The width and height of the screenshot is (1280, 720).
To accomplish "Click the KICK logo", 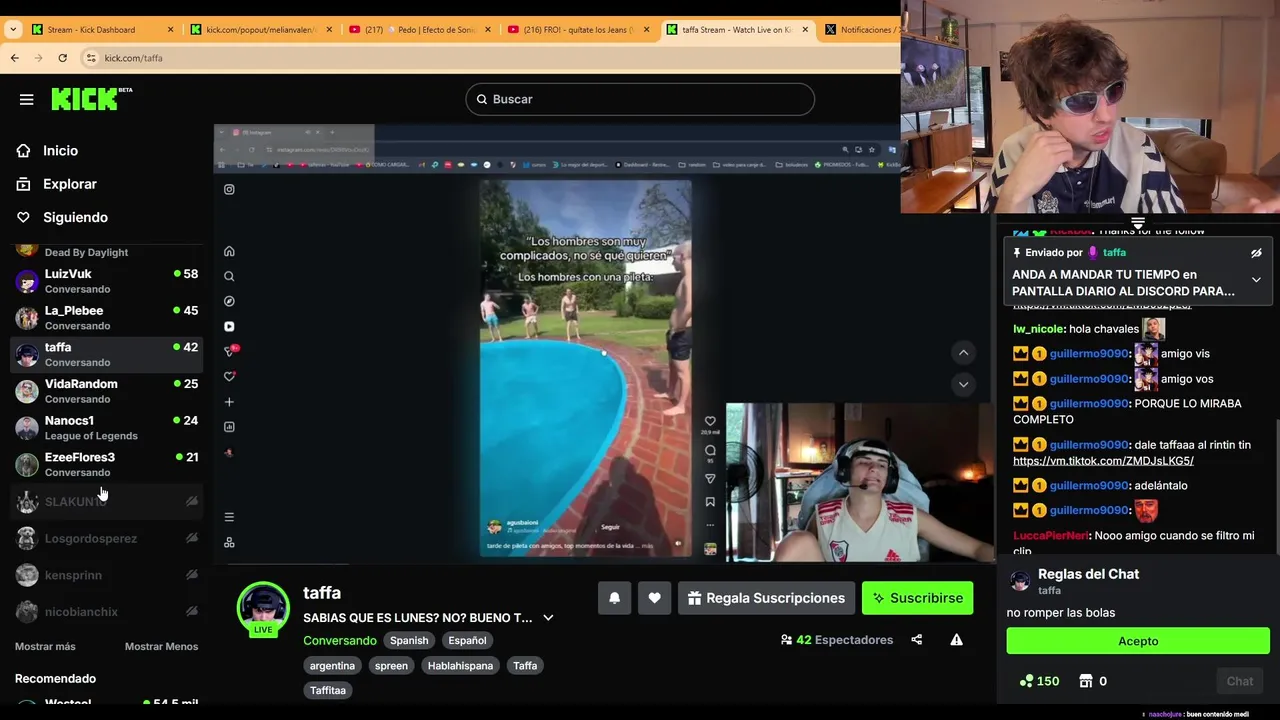I will point(91,98).
